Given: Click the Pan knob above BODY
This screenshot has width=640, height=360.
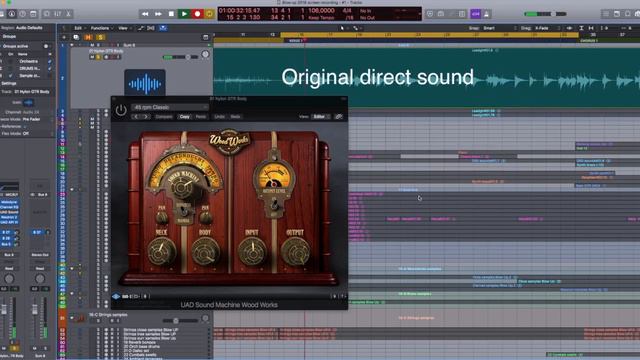Looking at the screenshot, I should 205,218.
